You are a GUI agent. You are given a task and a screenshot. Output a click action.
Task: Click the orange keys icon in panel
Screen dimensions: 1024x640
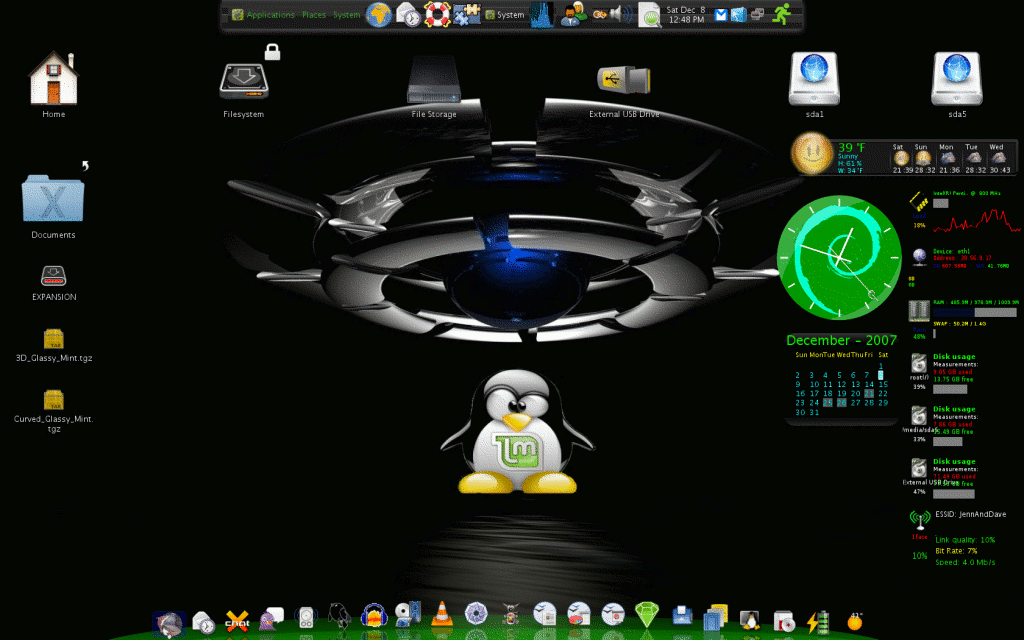(x=600, y=14)
